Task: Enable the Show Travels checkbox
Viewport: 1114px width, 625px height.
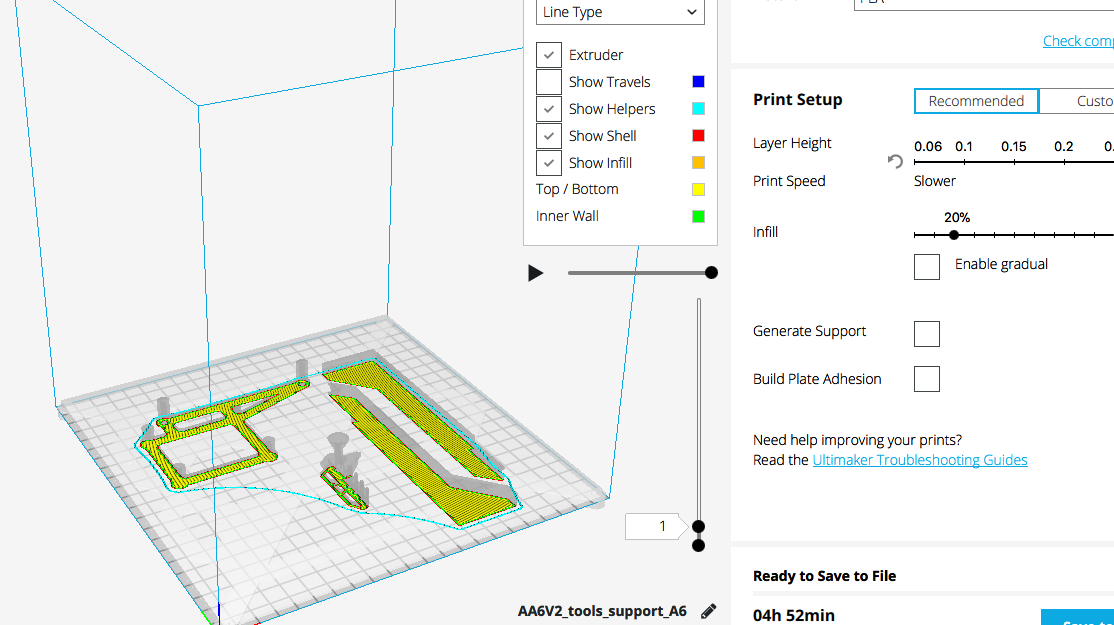Action: click(x=549, y=82)
